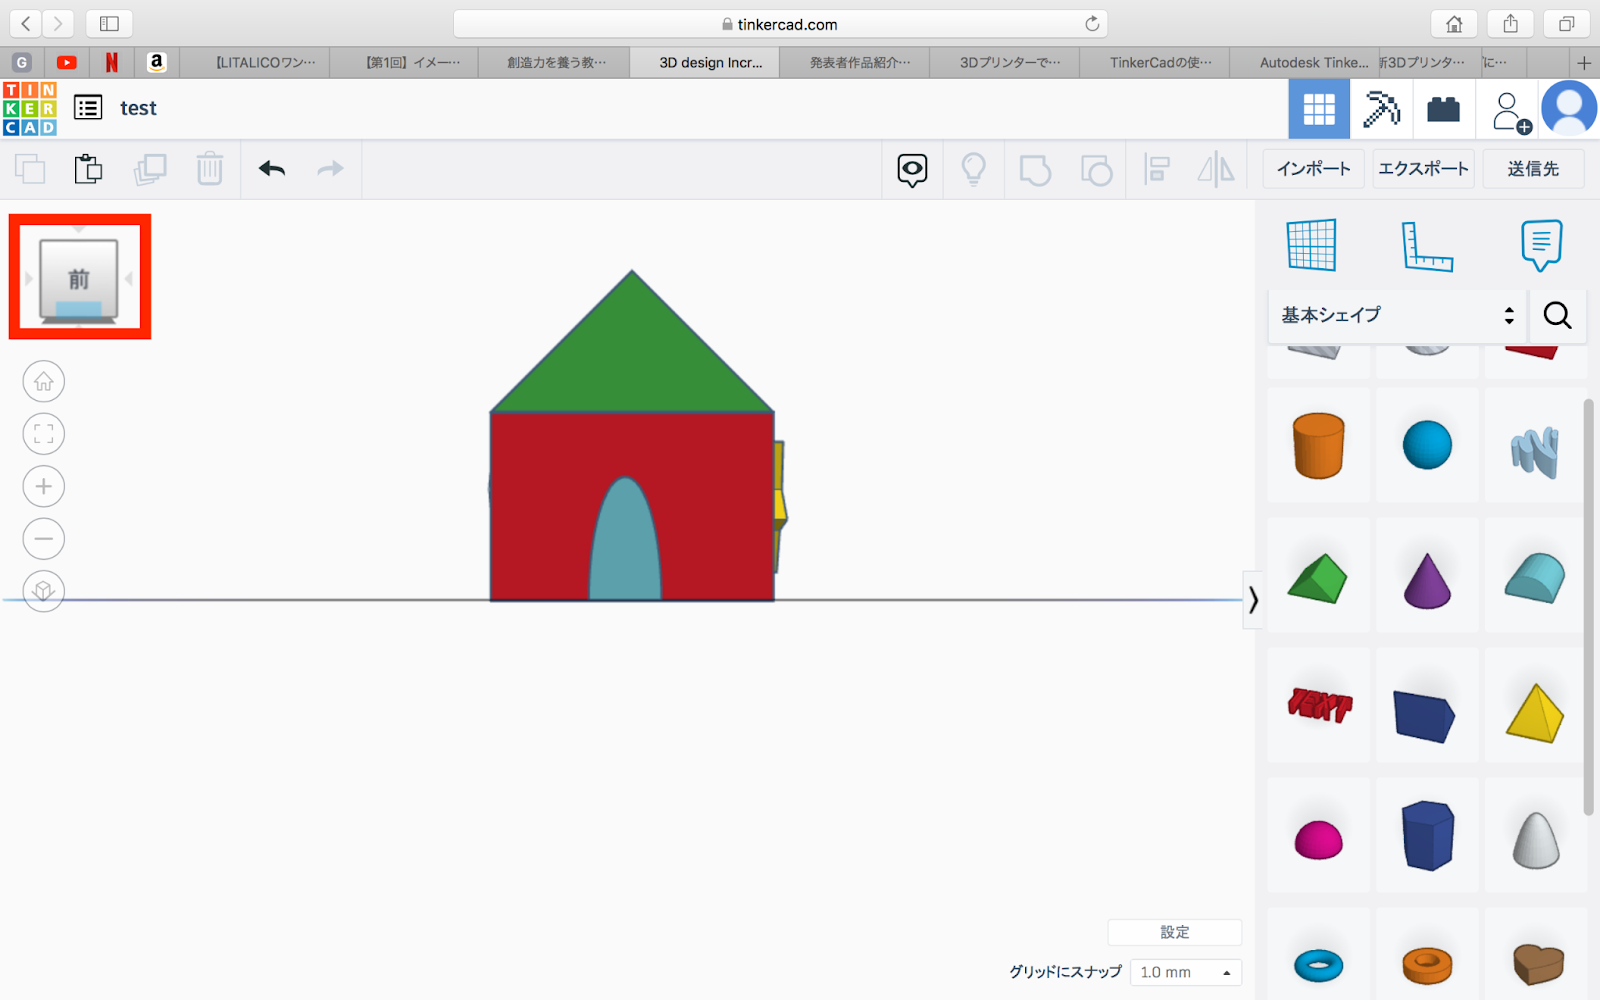This screenshot has height=1000, width=1600.
Task: Toggle the show-all eye view icon
Action: [x=912, y=170]
